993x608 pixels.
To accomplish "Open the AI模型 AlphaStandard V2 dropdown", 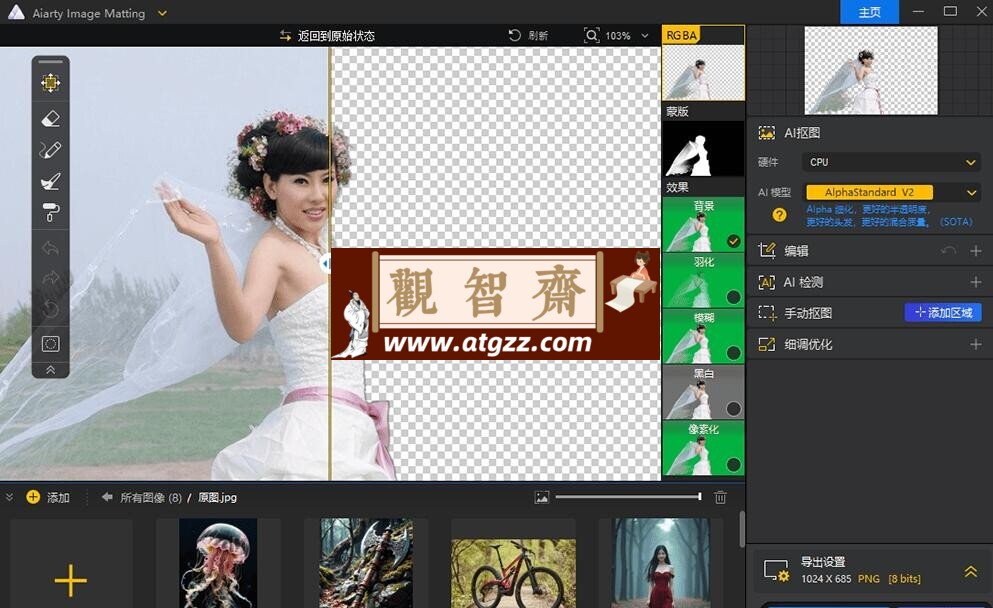I will [891, 192].
